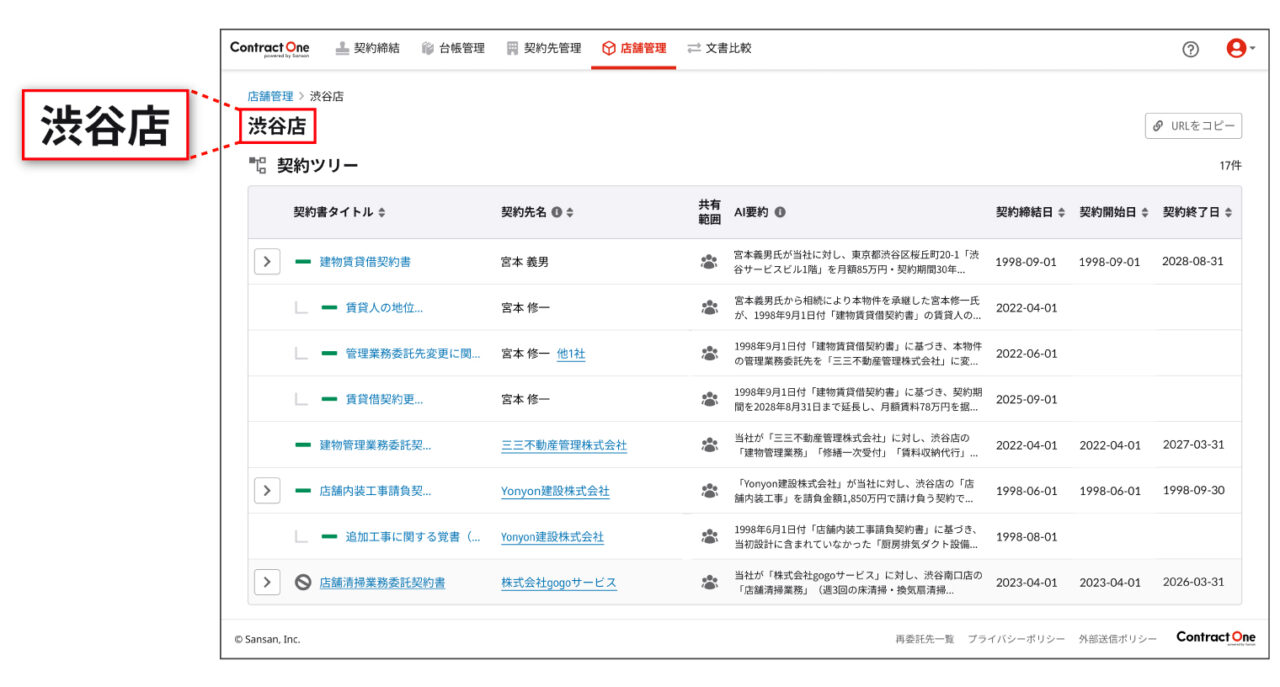The width and height of the screenshot is (1280, 687).
Task: Click green status bar of 建物管理業務委託契
Action: click(303, 445)
